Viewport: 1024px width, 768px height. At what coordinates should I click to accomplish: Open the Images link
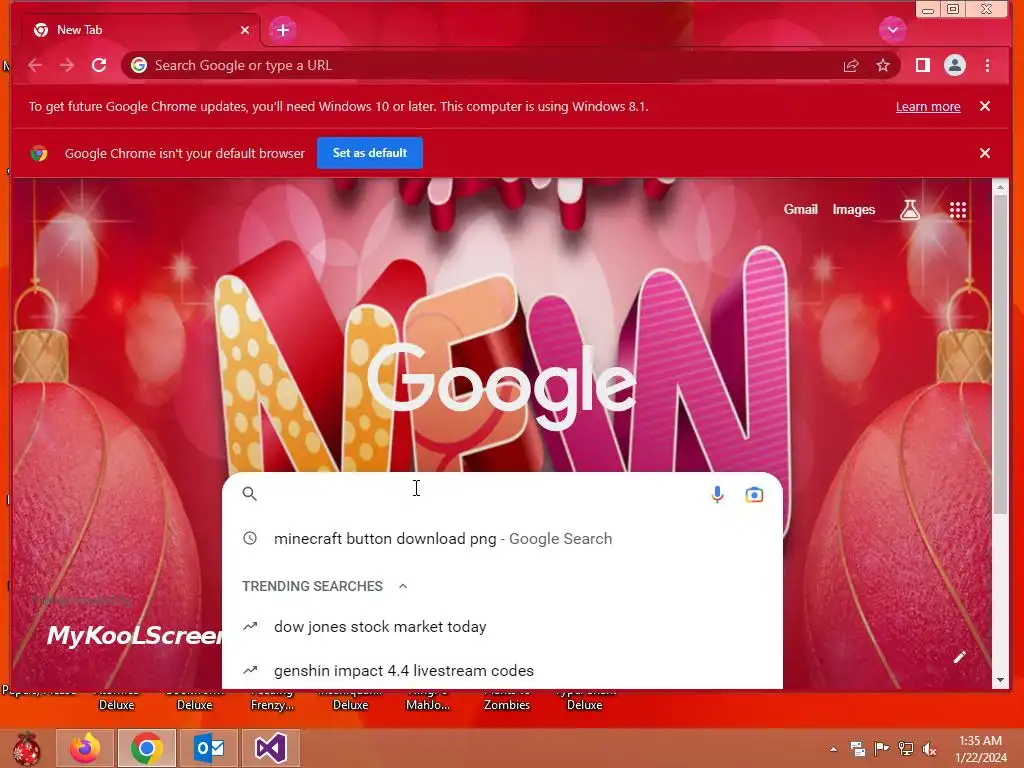pos(854,209)
